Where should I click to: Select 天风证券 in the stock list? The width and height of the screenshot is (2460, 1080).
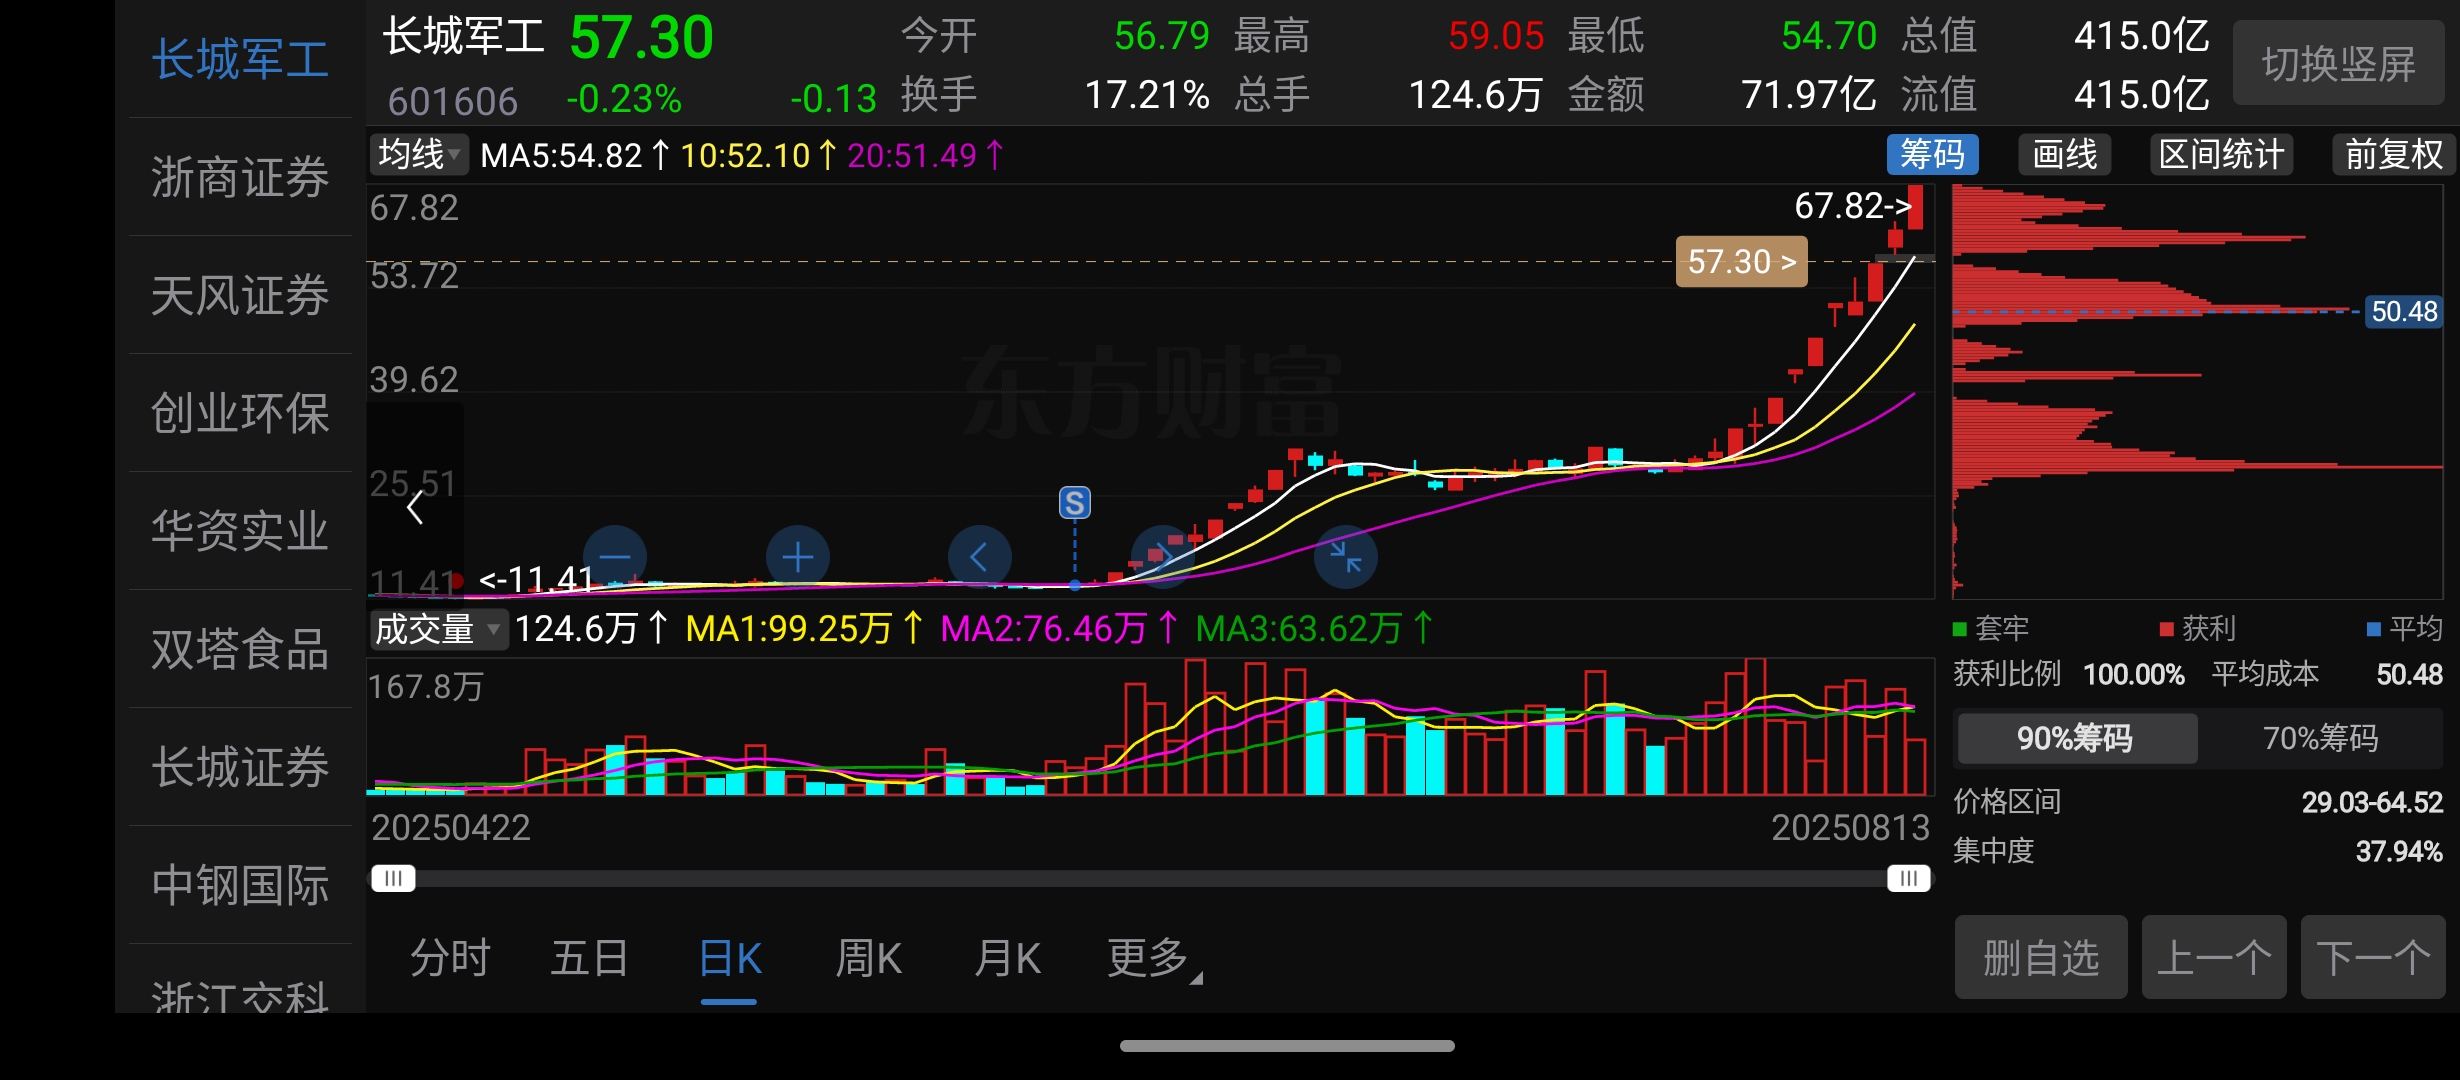tap(240, 295)
